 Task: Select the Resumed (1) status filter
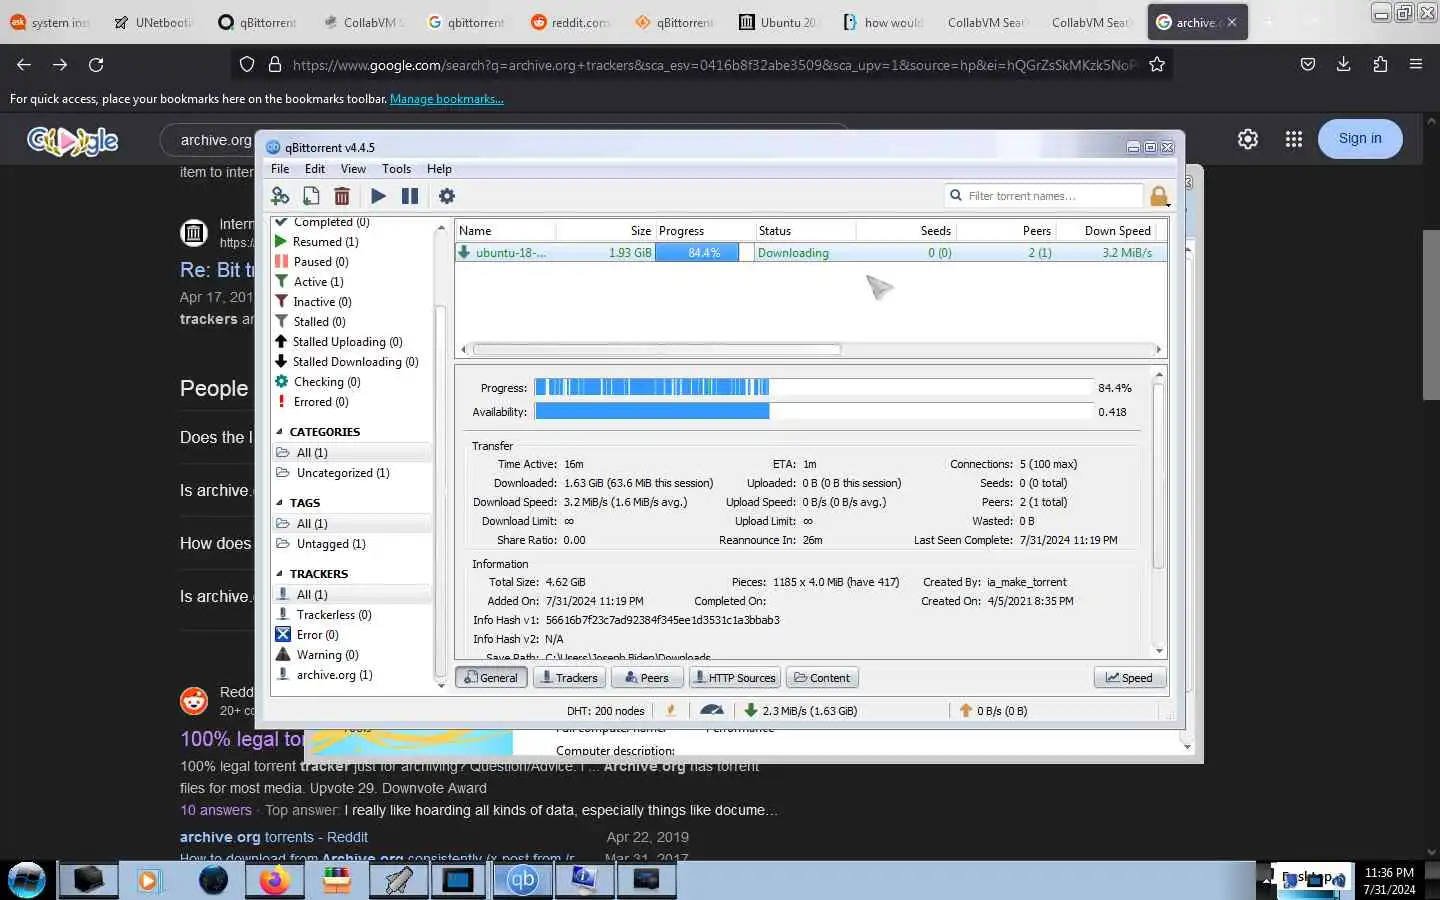point(325,242)
